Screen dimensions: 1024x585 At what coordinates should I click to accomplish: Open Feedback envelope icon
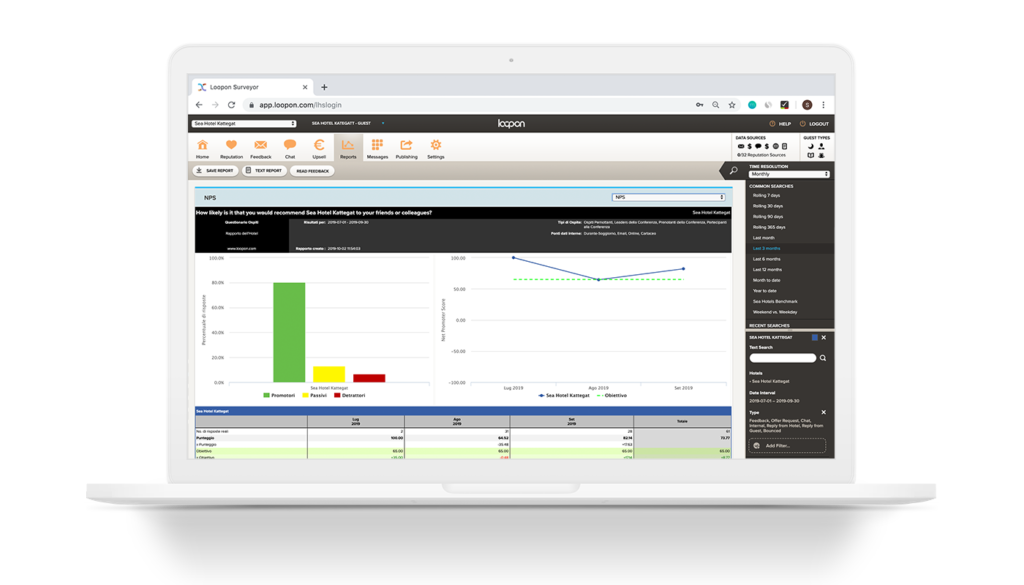point(261,147)
